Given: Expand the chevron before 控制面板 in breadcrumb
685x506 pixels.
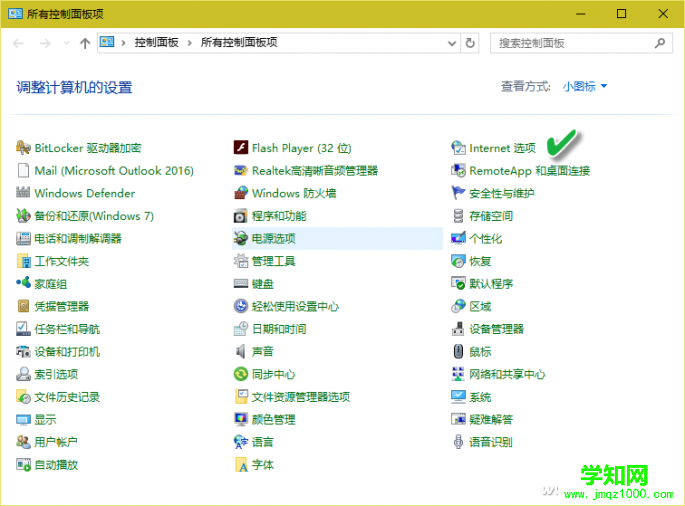Looking at the screenshot, I should point(124,43).
